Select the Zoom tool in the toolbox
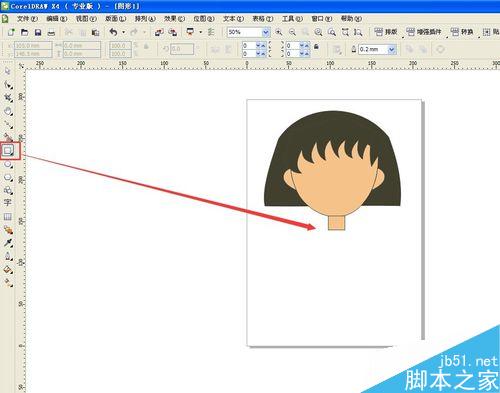 coord(8,111)
